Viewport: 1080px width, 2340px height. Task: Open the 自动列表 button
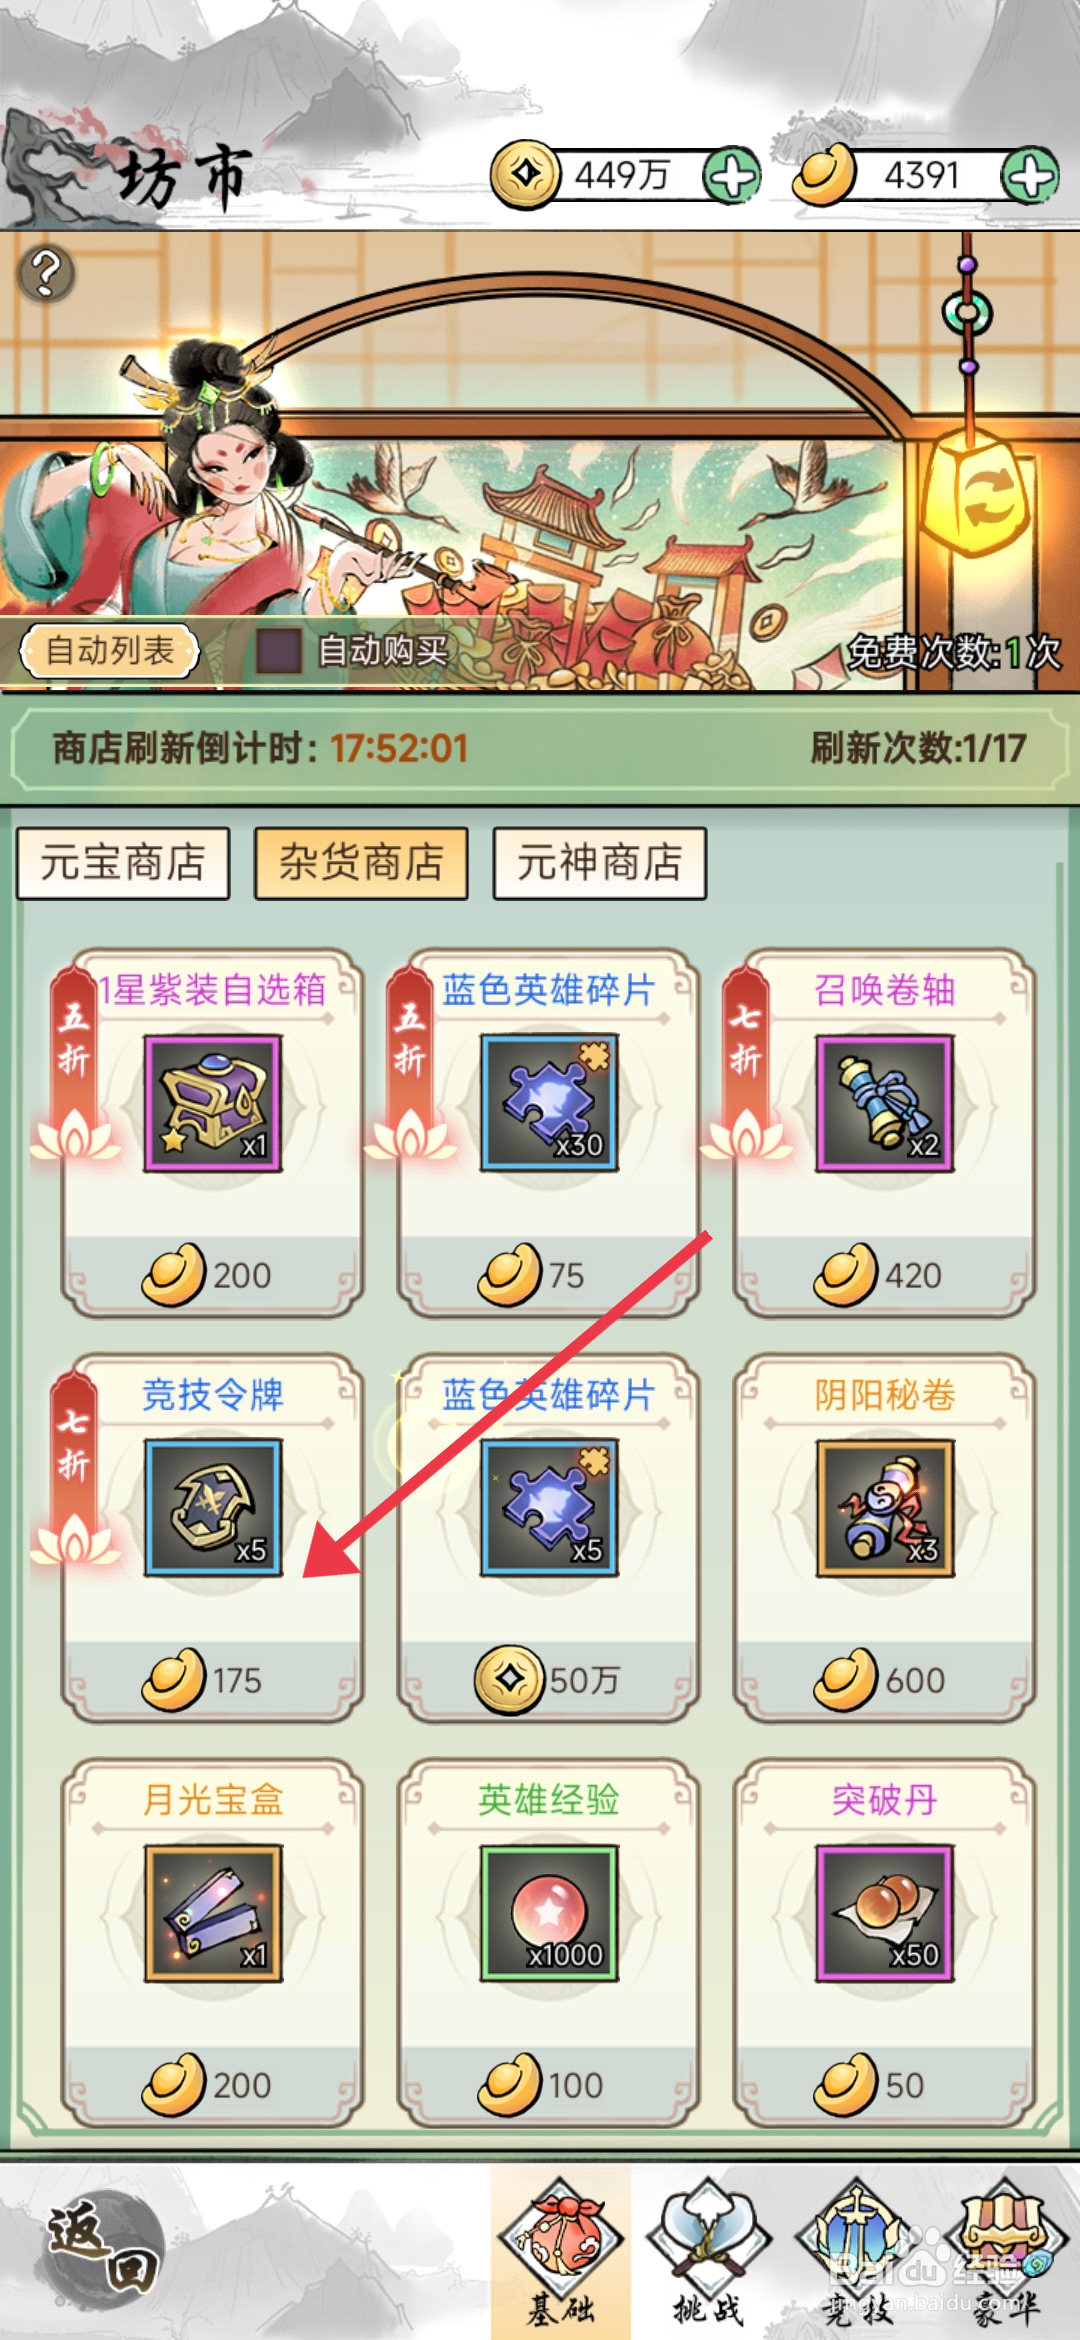pos(110,651)
